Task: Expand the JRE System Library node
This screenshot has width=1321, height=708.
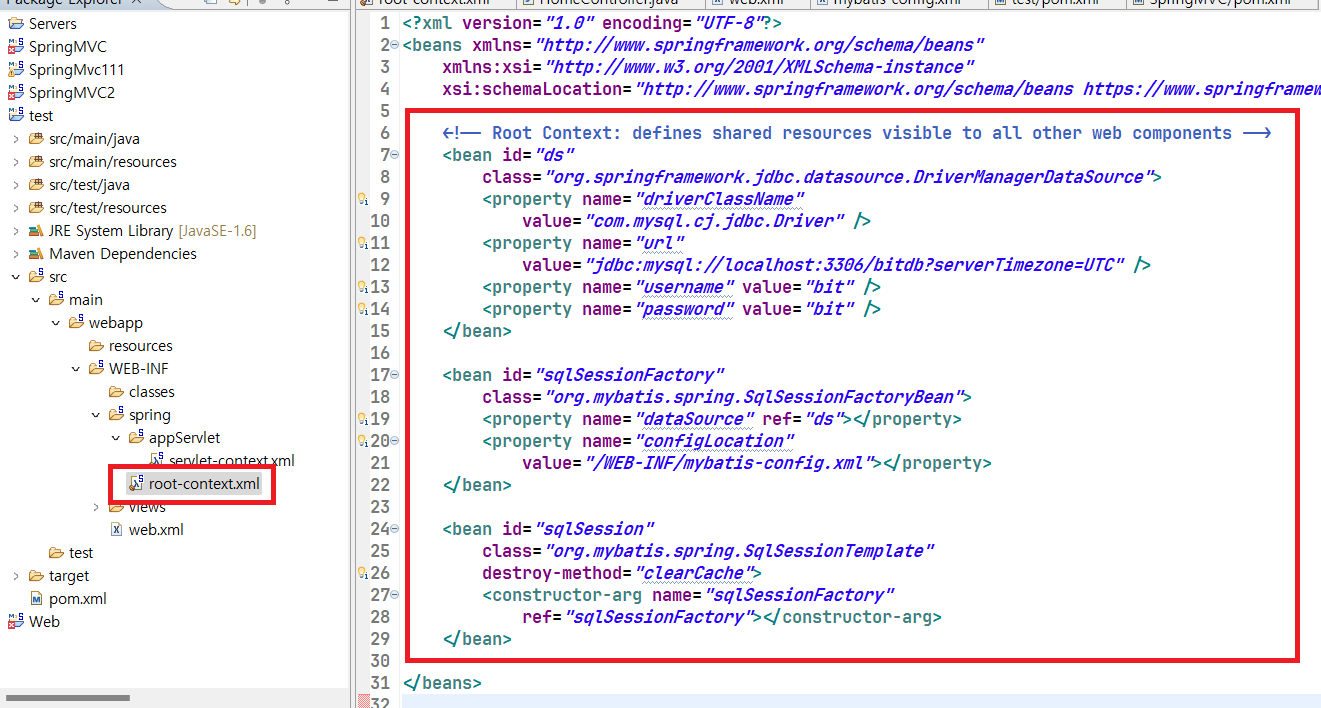Action: point(15,230)
